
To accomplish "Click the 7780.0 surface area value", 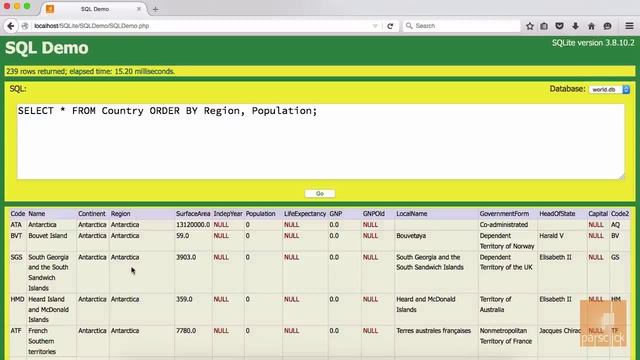I will pyautogui.click(x=186, y=331).
